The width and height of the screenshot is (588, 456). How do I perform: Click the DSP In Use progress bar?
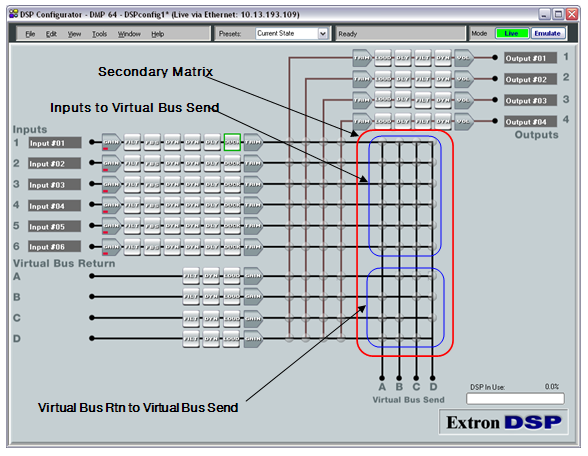515,398
